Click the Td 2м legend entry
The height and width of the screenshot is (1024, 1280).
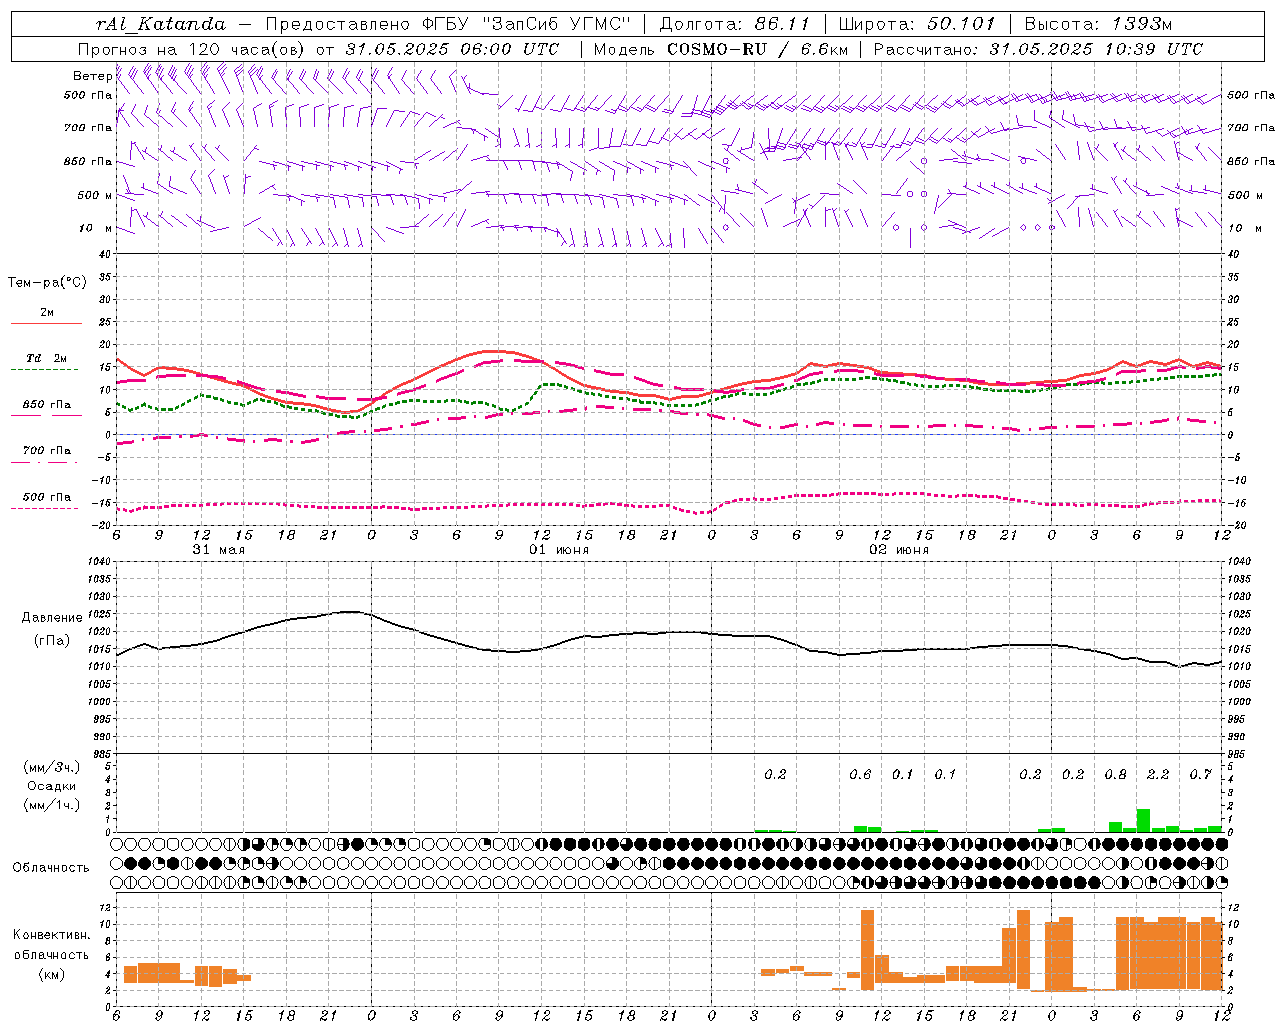47,358
